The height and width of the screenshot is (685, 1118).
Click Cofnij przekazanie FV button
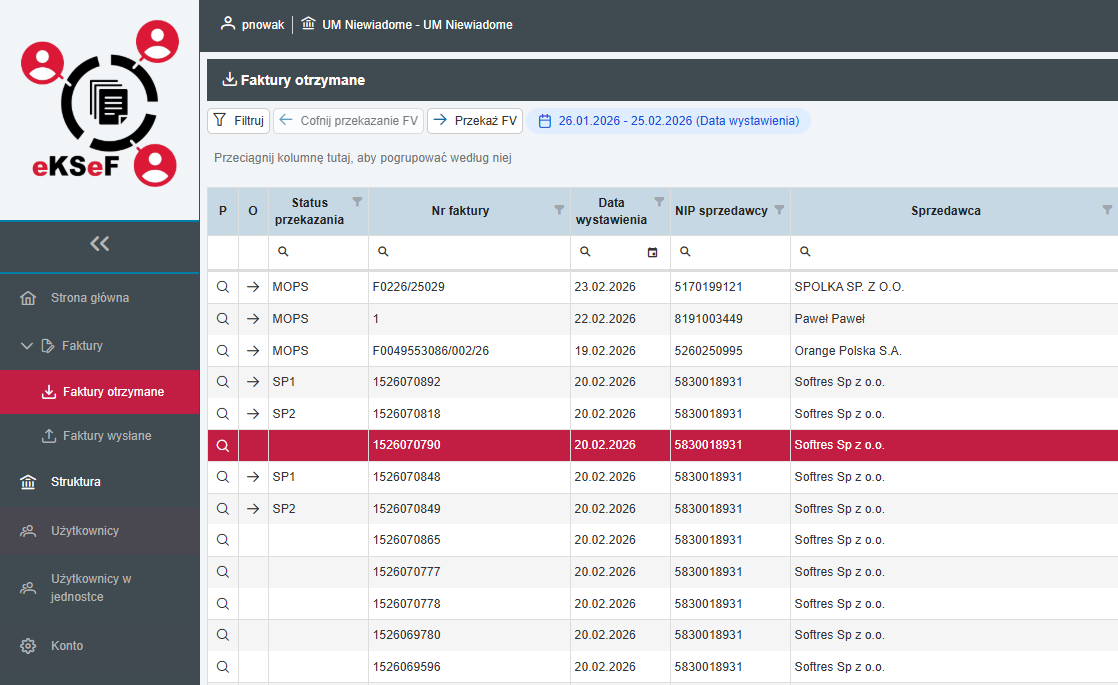coord(348,121)
